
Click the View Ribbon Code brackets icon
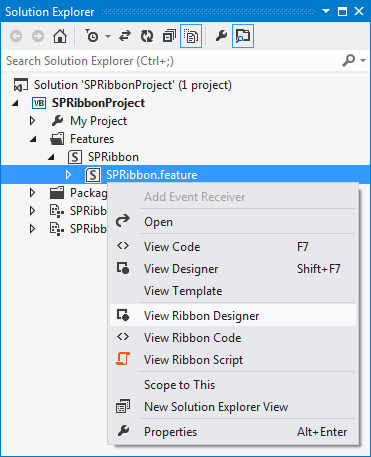click(123, 337)
